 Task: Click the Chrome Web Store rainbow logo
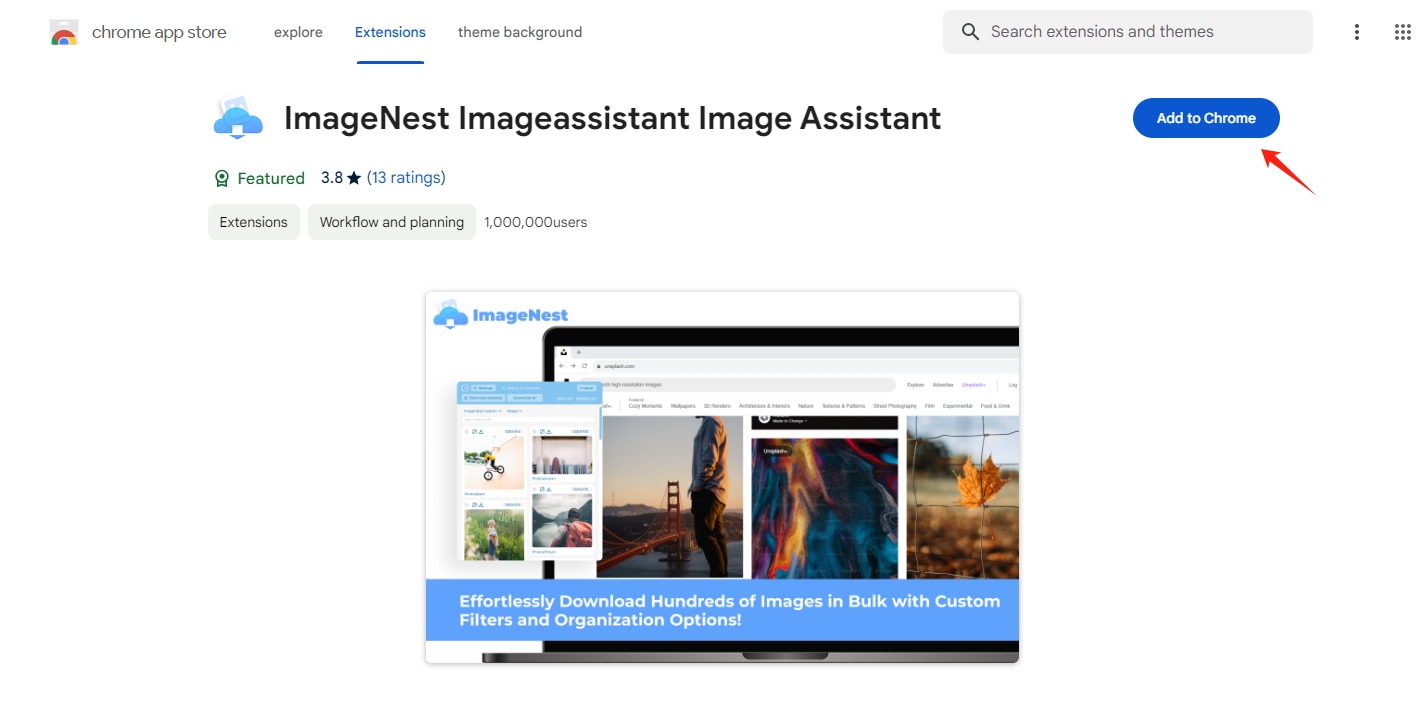[x=64, y=32]
